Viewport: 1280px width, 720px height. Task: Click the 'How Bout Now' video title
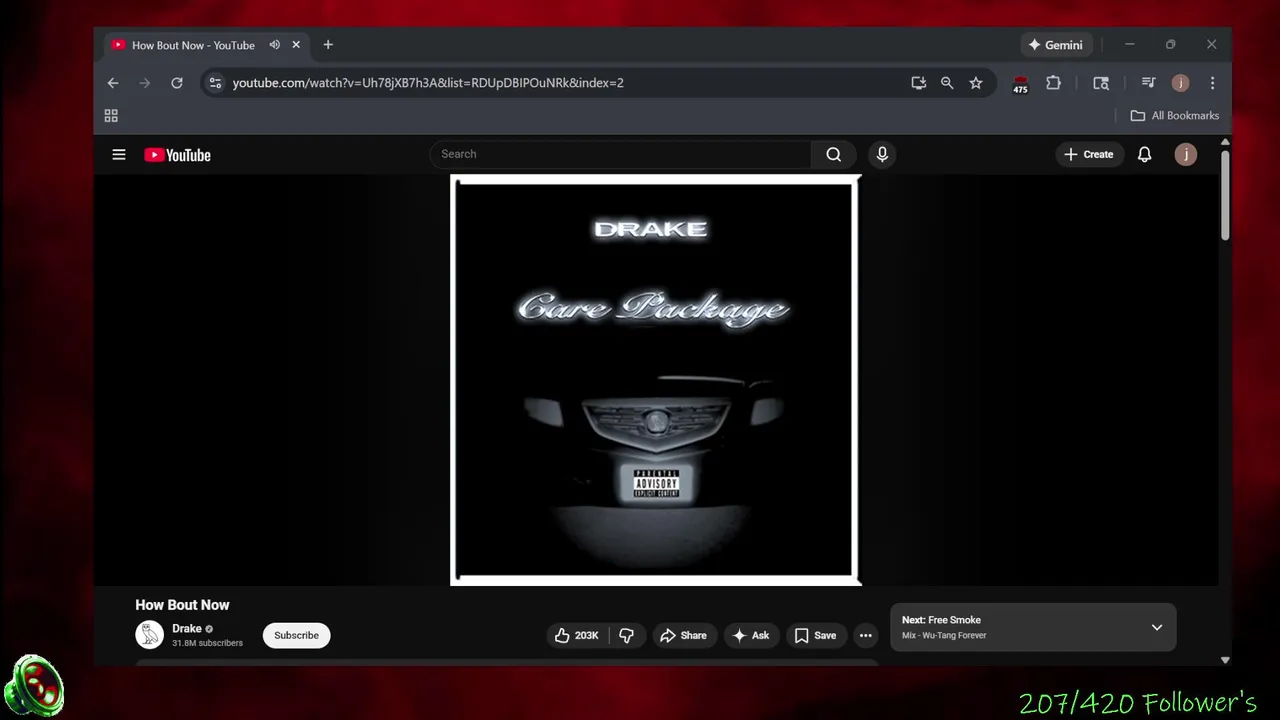point(182,605)
